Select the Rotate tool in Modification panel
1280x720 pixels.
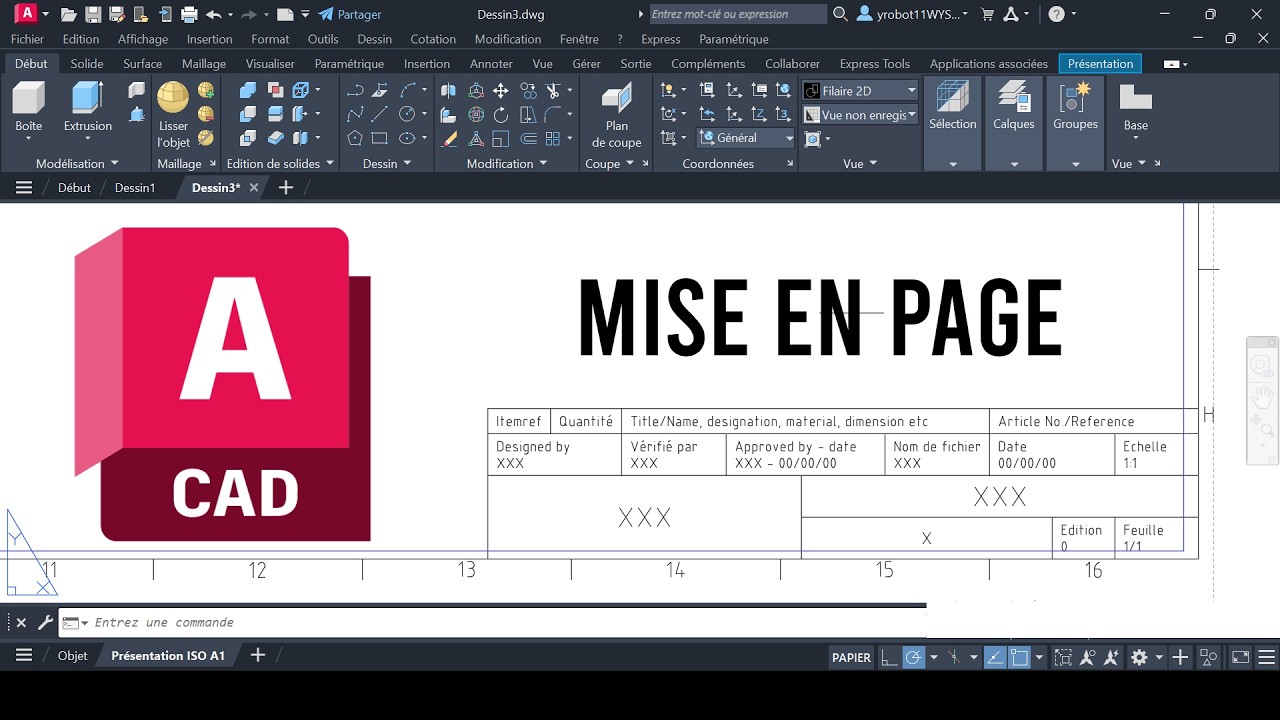(x=501, y=114)
